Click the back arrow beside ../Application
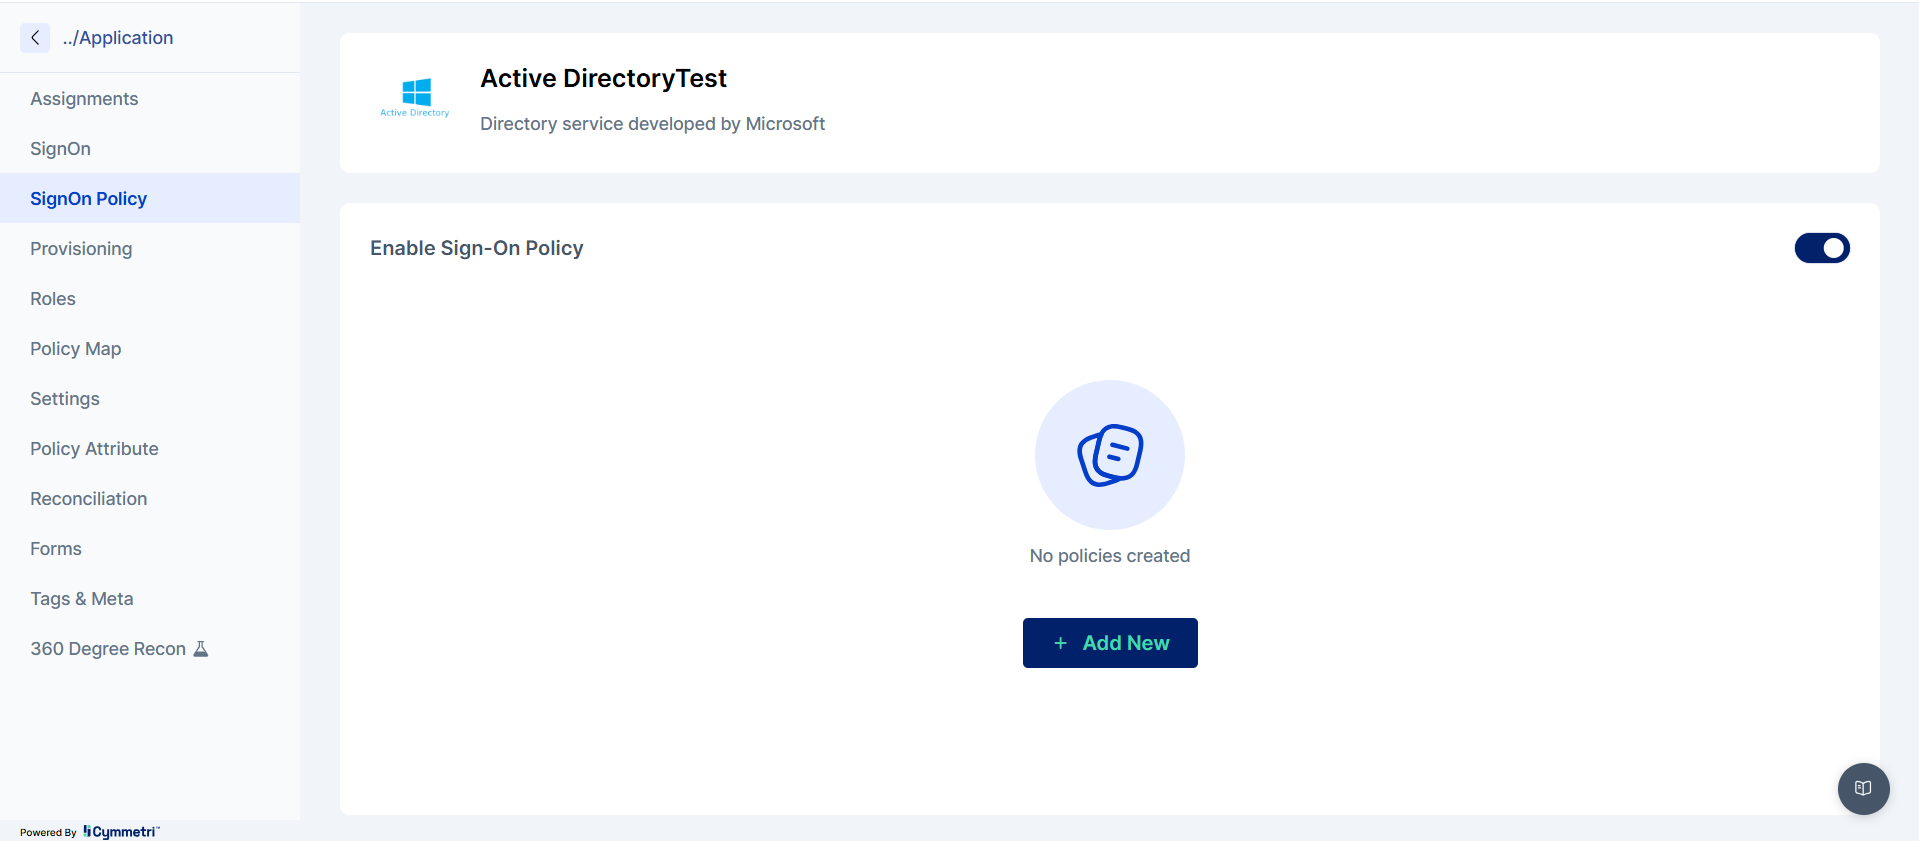Image resolution: width=1919 pixels, height=841 pixels. click(35, 38)
